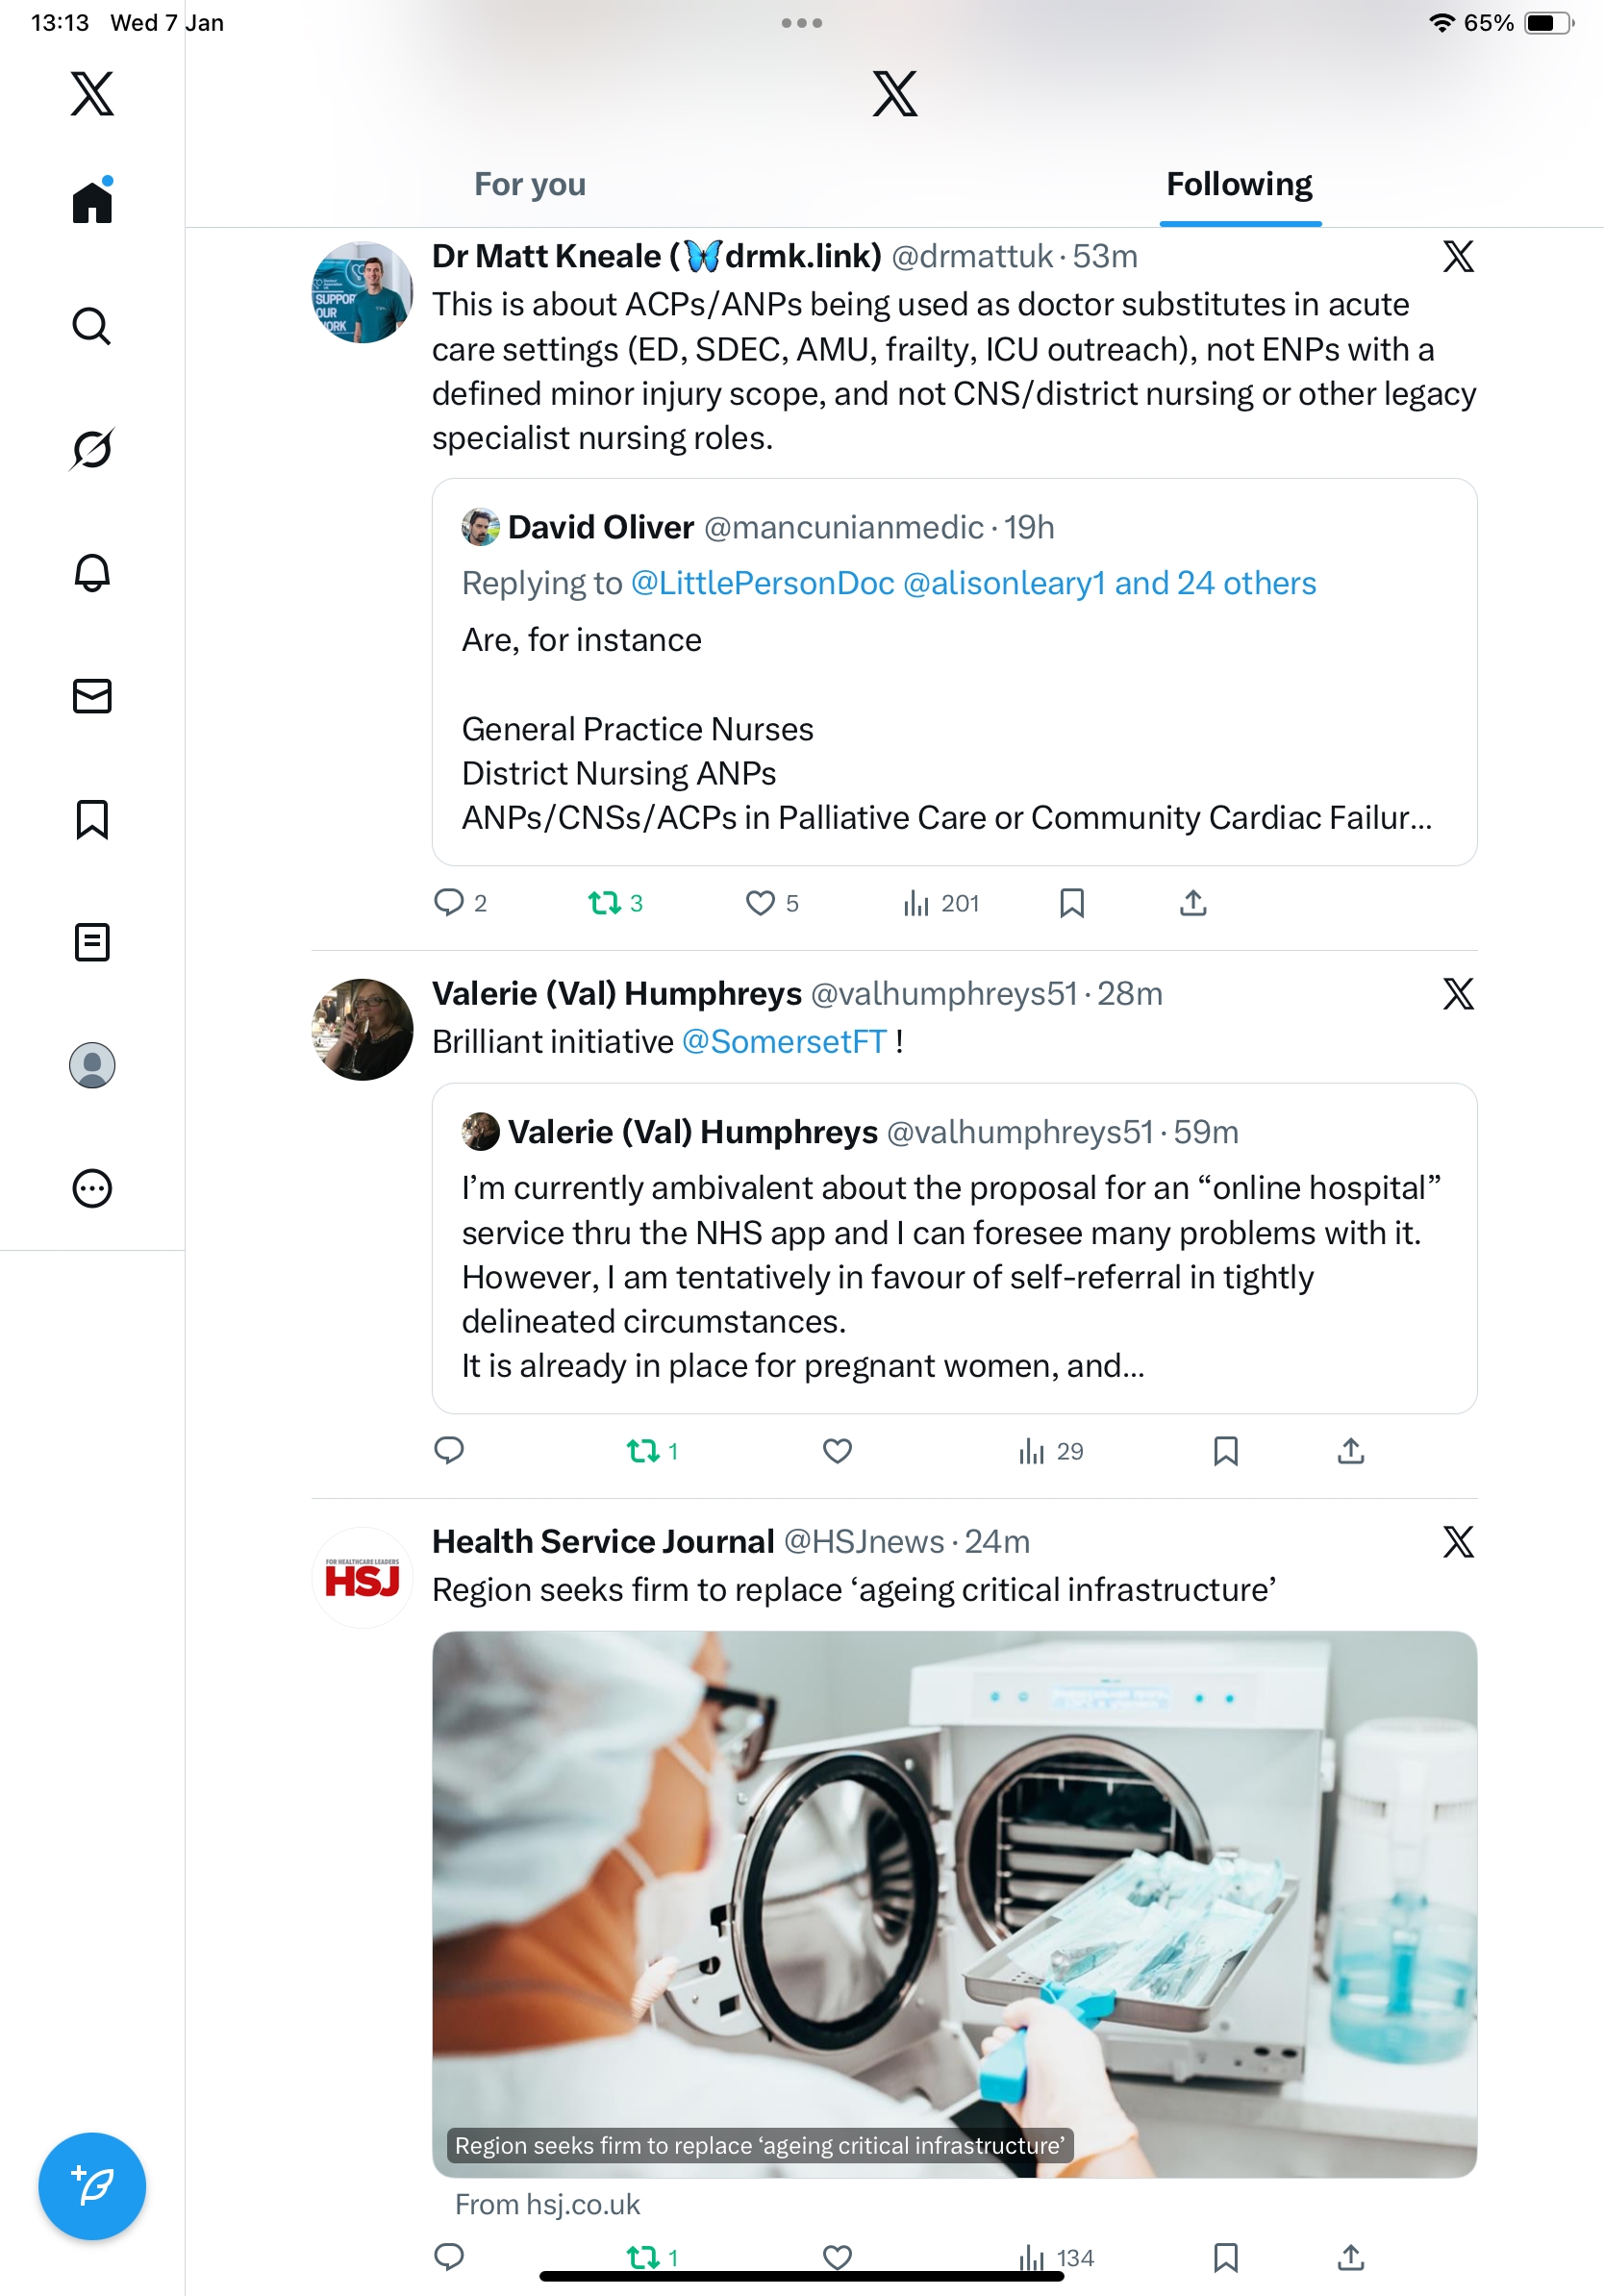Open the @SomersetFT mention link
1604x2296 pixels.
(x=784, y=1042)
